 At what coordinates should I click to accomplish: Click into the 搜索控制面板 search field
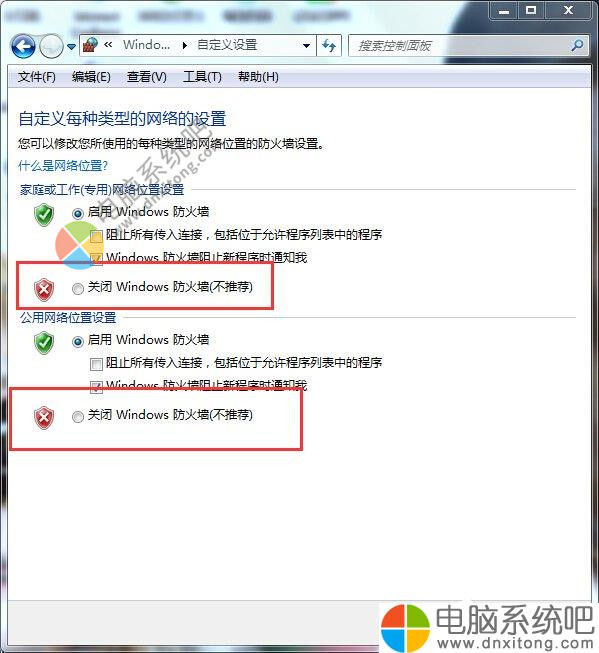(x=462, y=45)
